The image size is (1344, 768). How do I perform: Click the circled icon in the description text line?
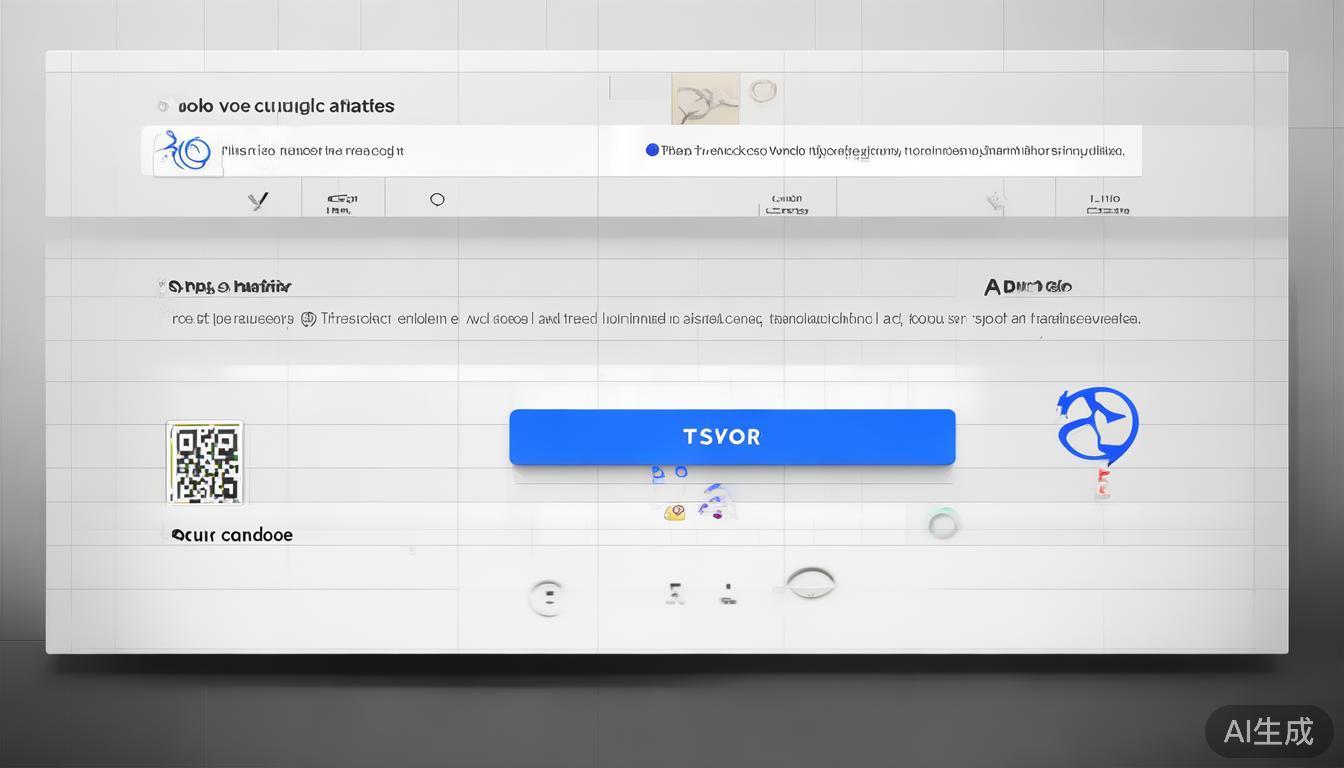pos(308,319)
